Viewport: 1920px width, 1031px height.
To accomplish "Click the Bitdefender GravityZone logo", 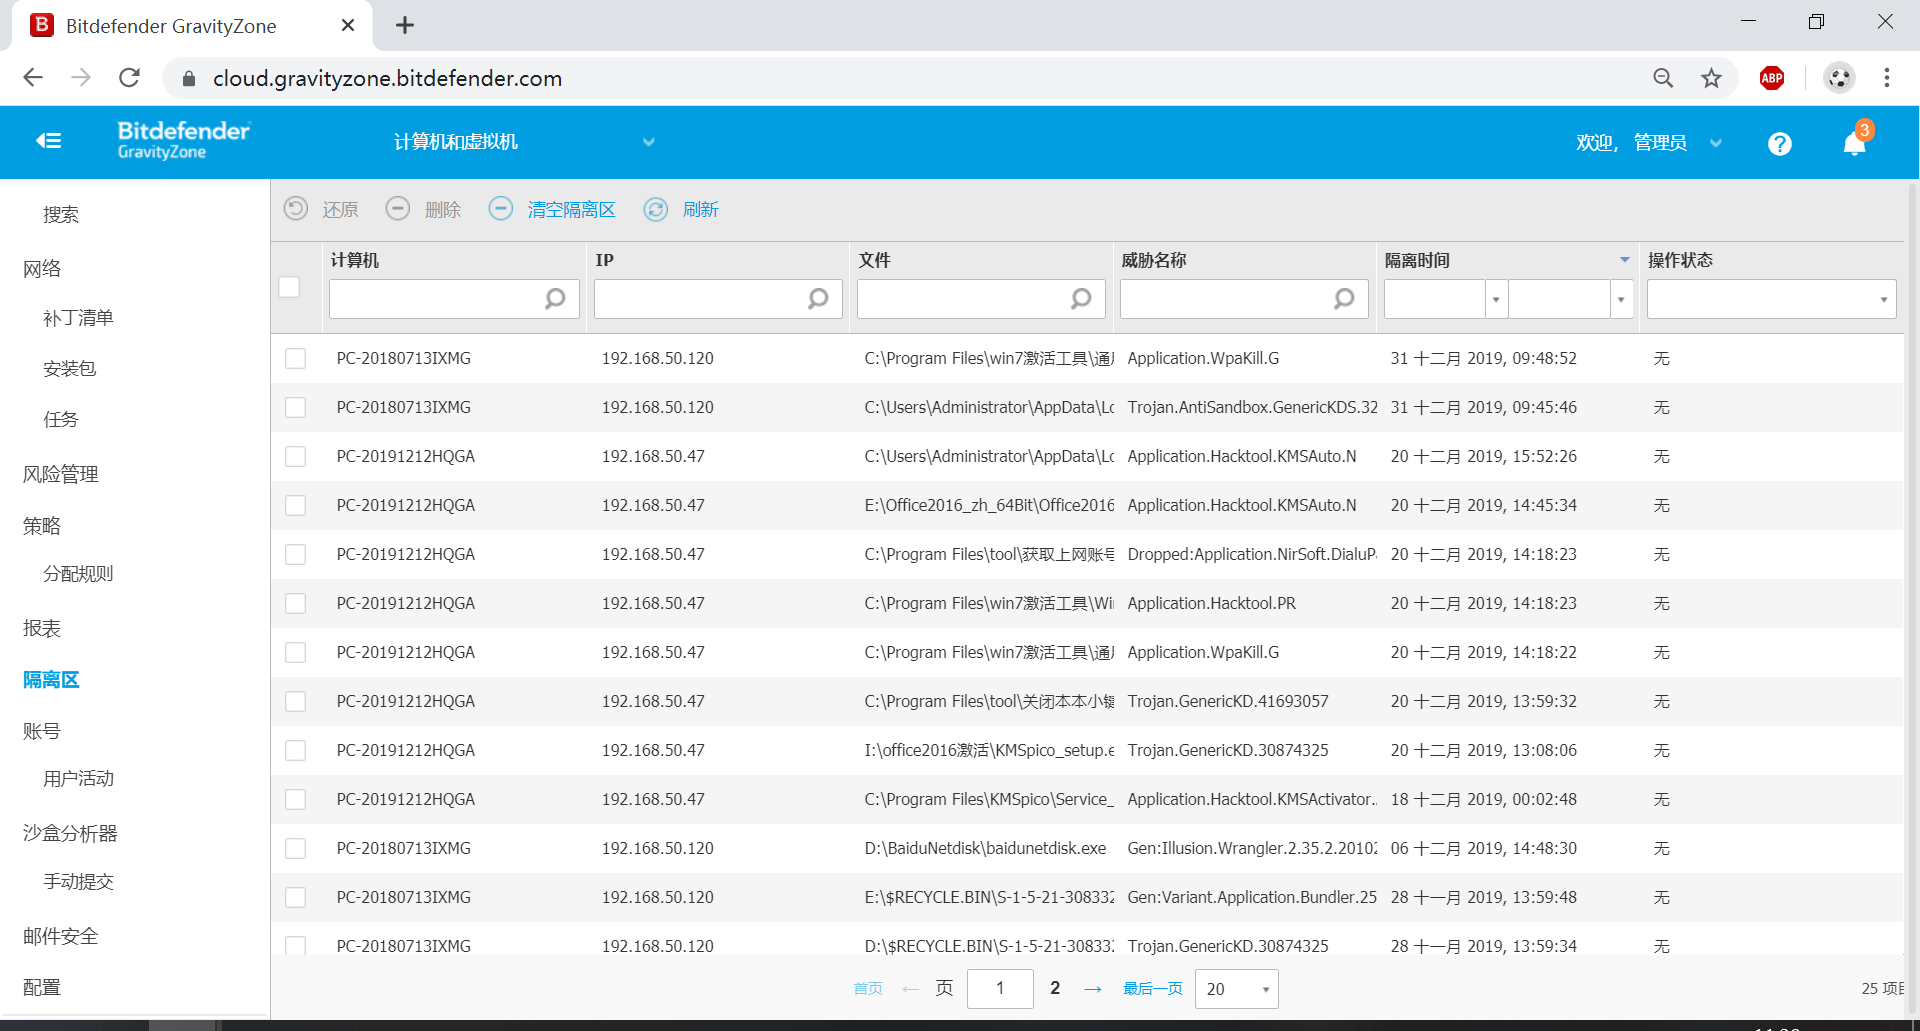I will point(183,140).
